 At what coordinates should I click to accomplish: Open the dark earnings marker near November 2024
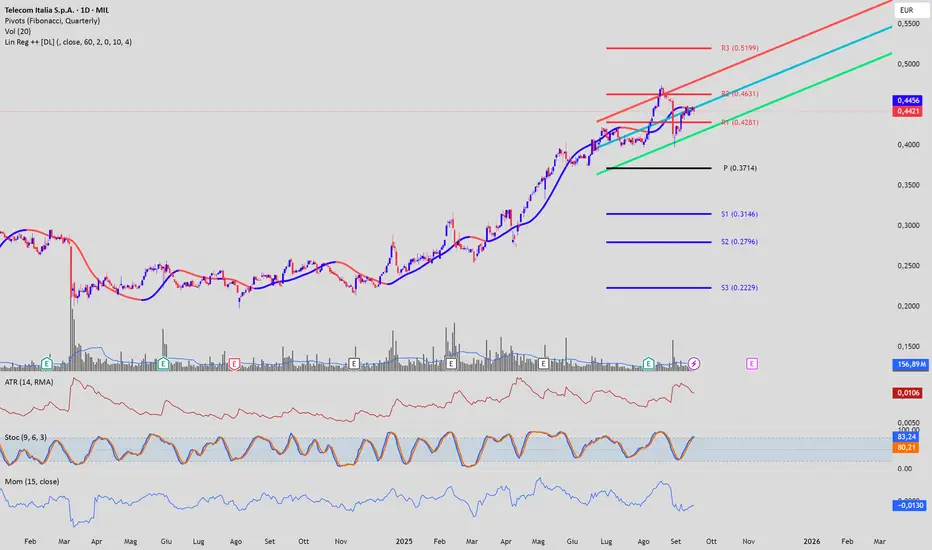[x=354, y=363]
